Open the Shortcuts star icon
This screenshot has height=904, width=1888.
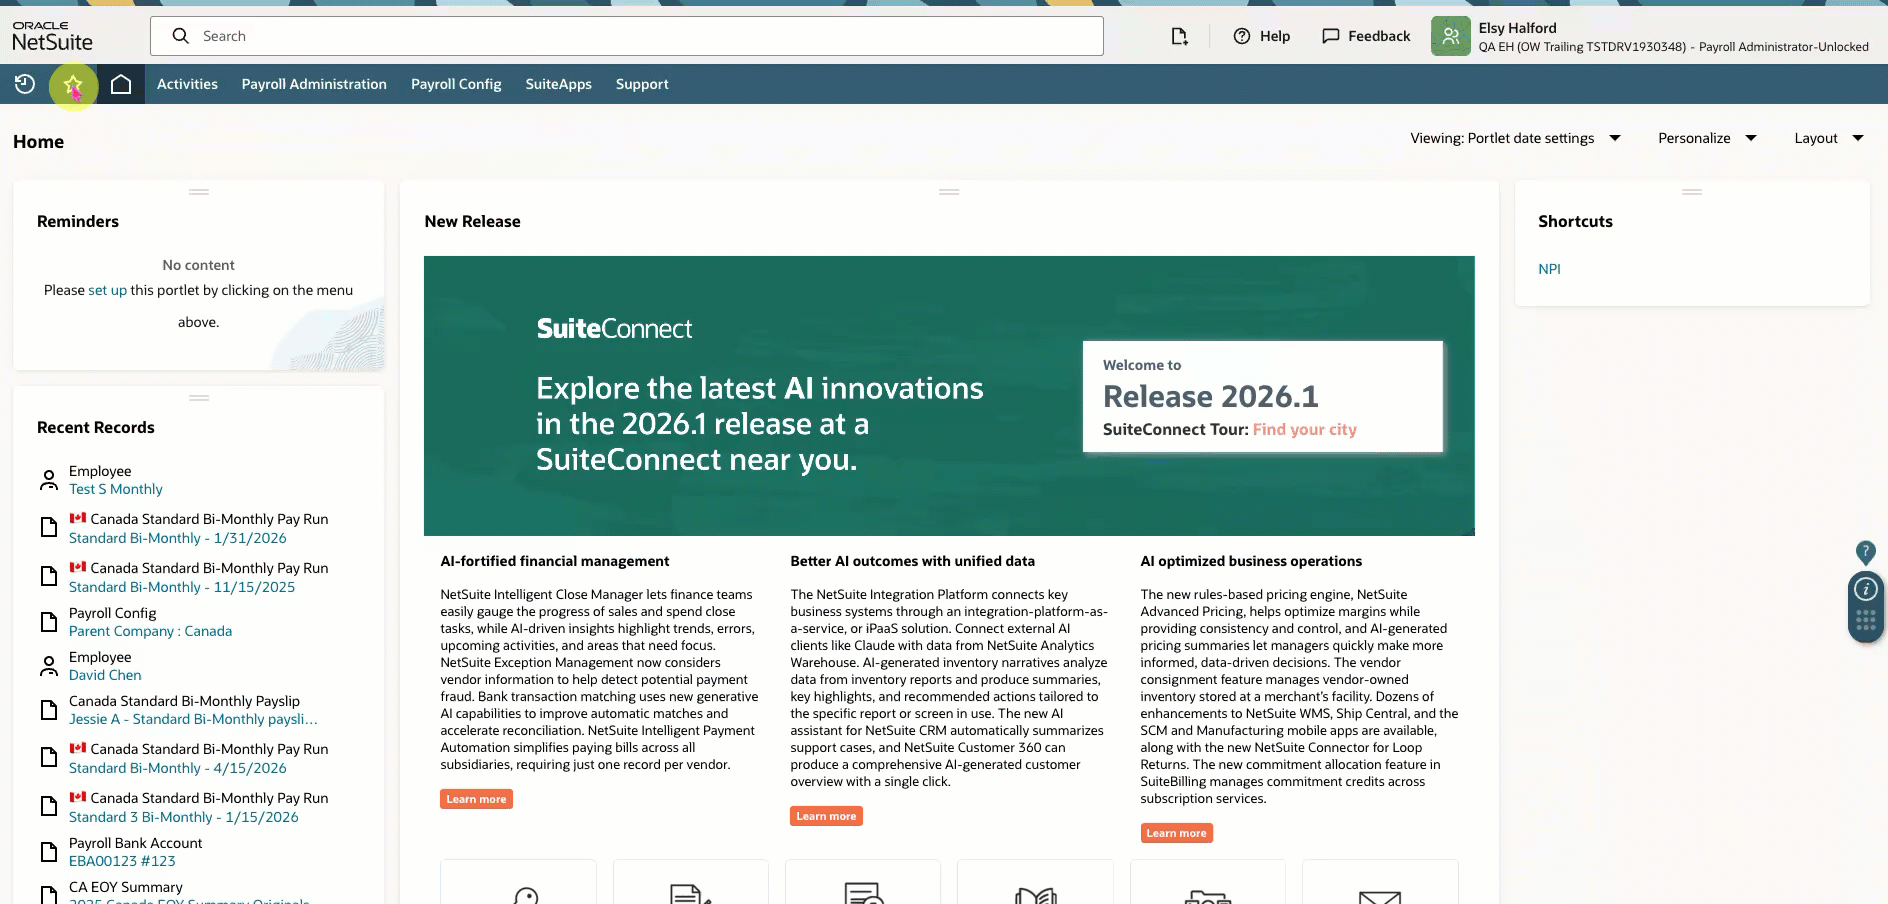(x=73, y=85)
